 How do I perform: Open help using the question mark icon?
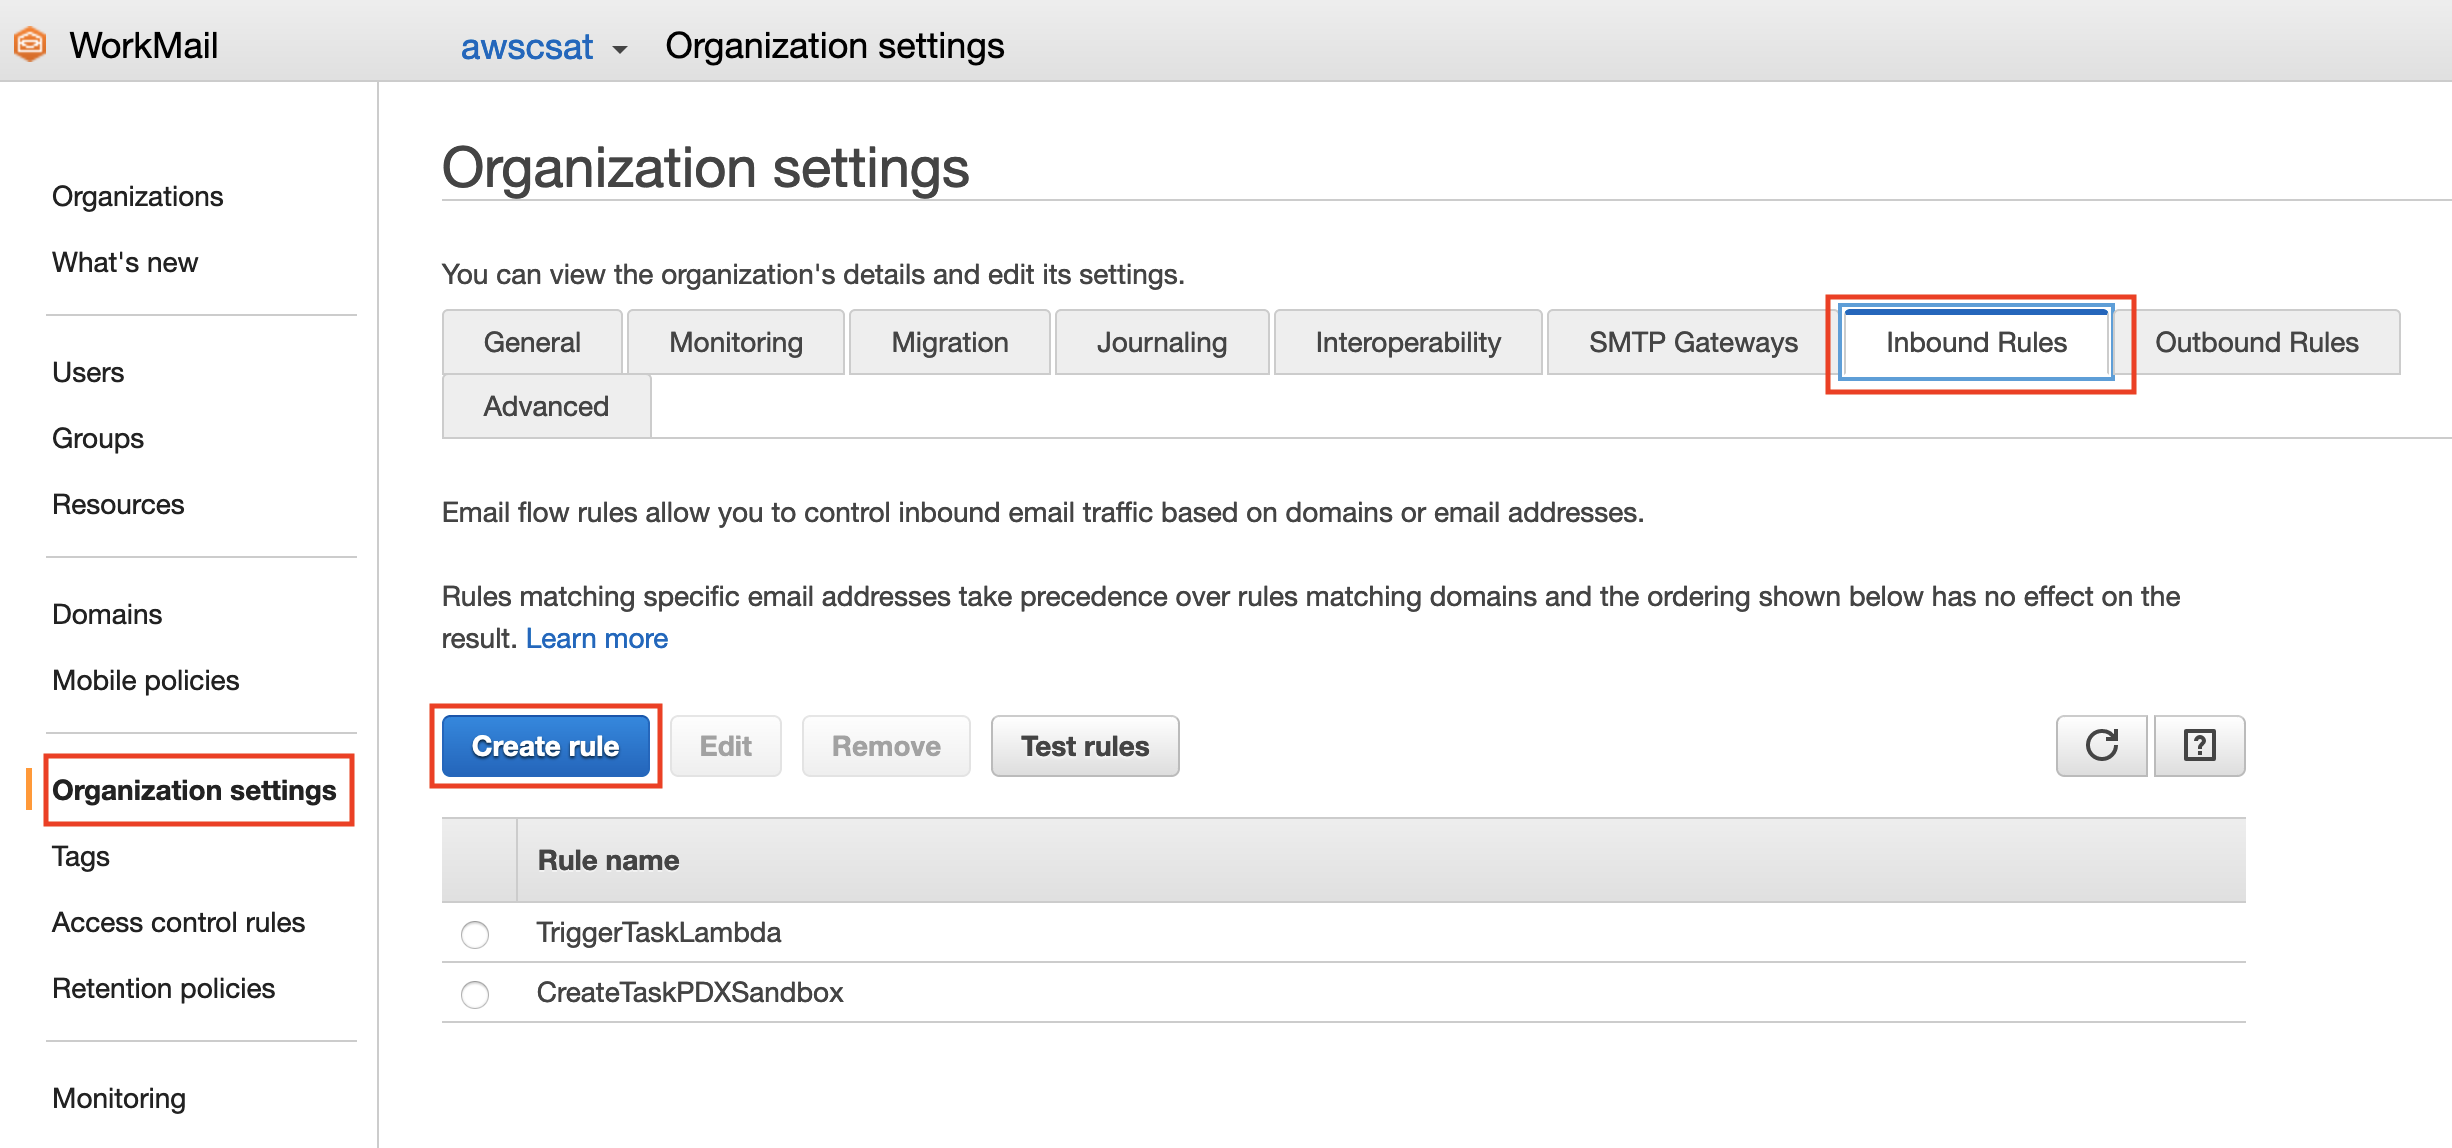(x=2199, y=746)
